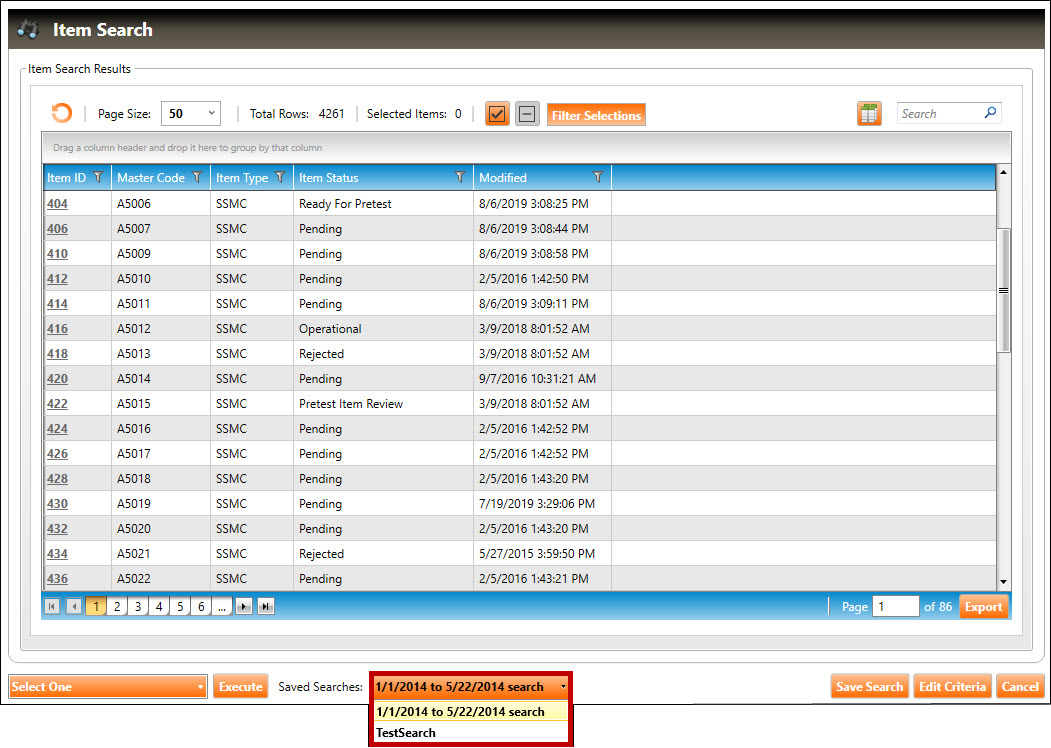
Task: Click the Modified column filter funnel
Action: point(598,178)
